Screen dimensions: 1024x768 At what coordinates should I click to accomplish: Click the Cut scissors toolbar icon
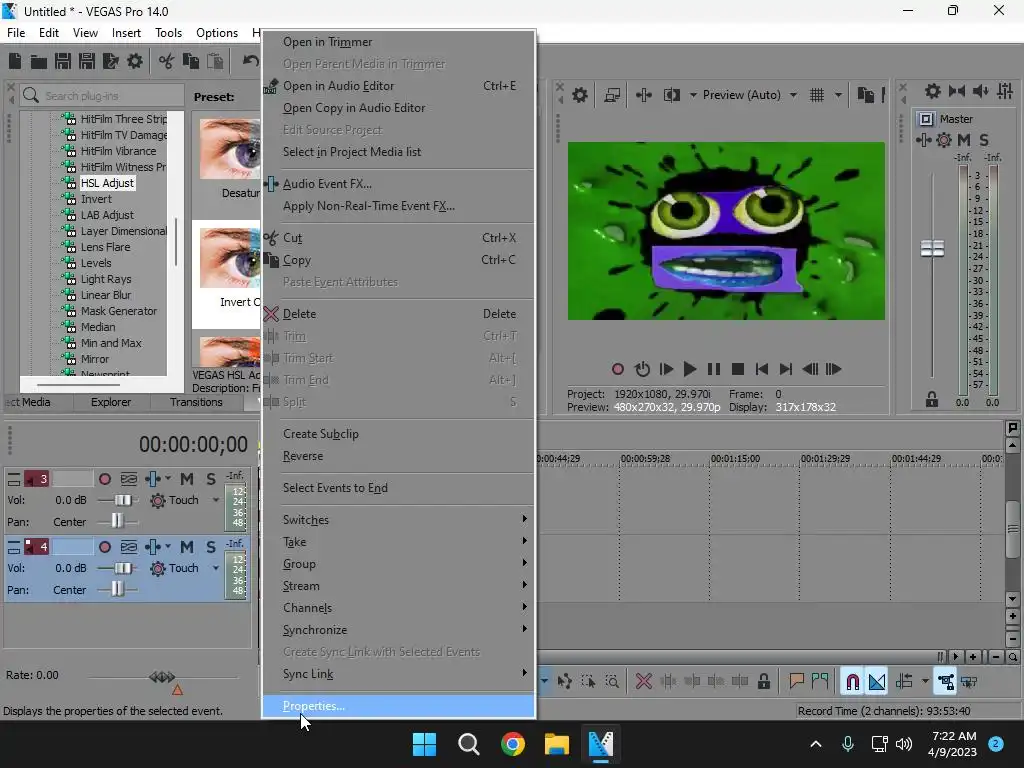[x=167, y=61]
